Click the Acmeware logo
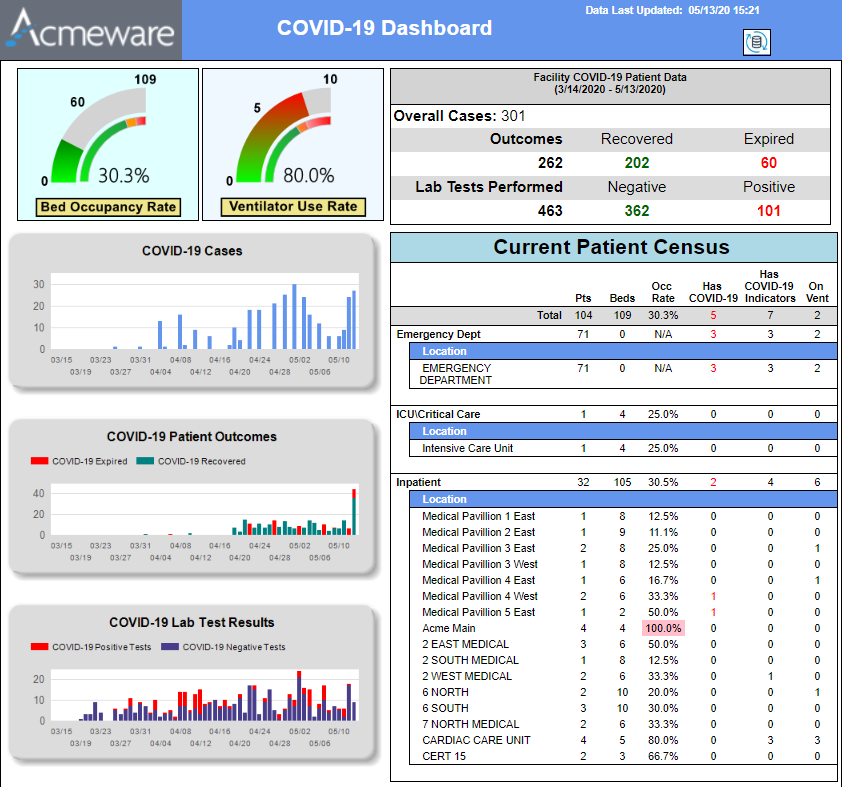The image size is (852, 787). (90, 29)
